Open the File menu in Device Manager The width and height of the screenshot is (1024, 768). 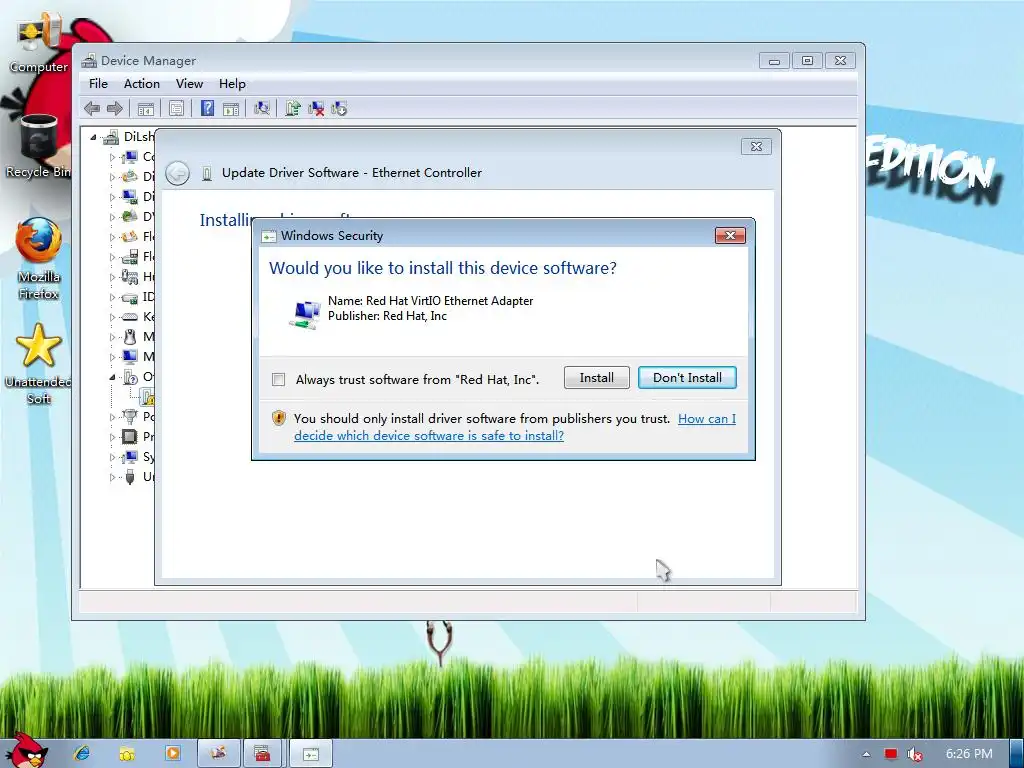pyautogui.click(x=99, y=84)
